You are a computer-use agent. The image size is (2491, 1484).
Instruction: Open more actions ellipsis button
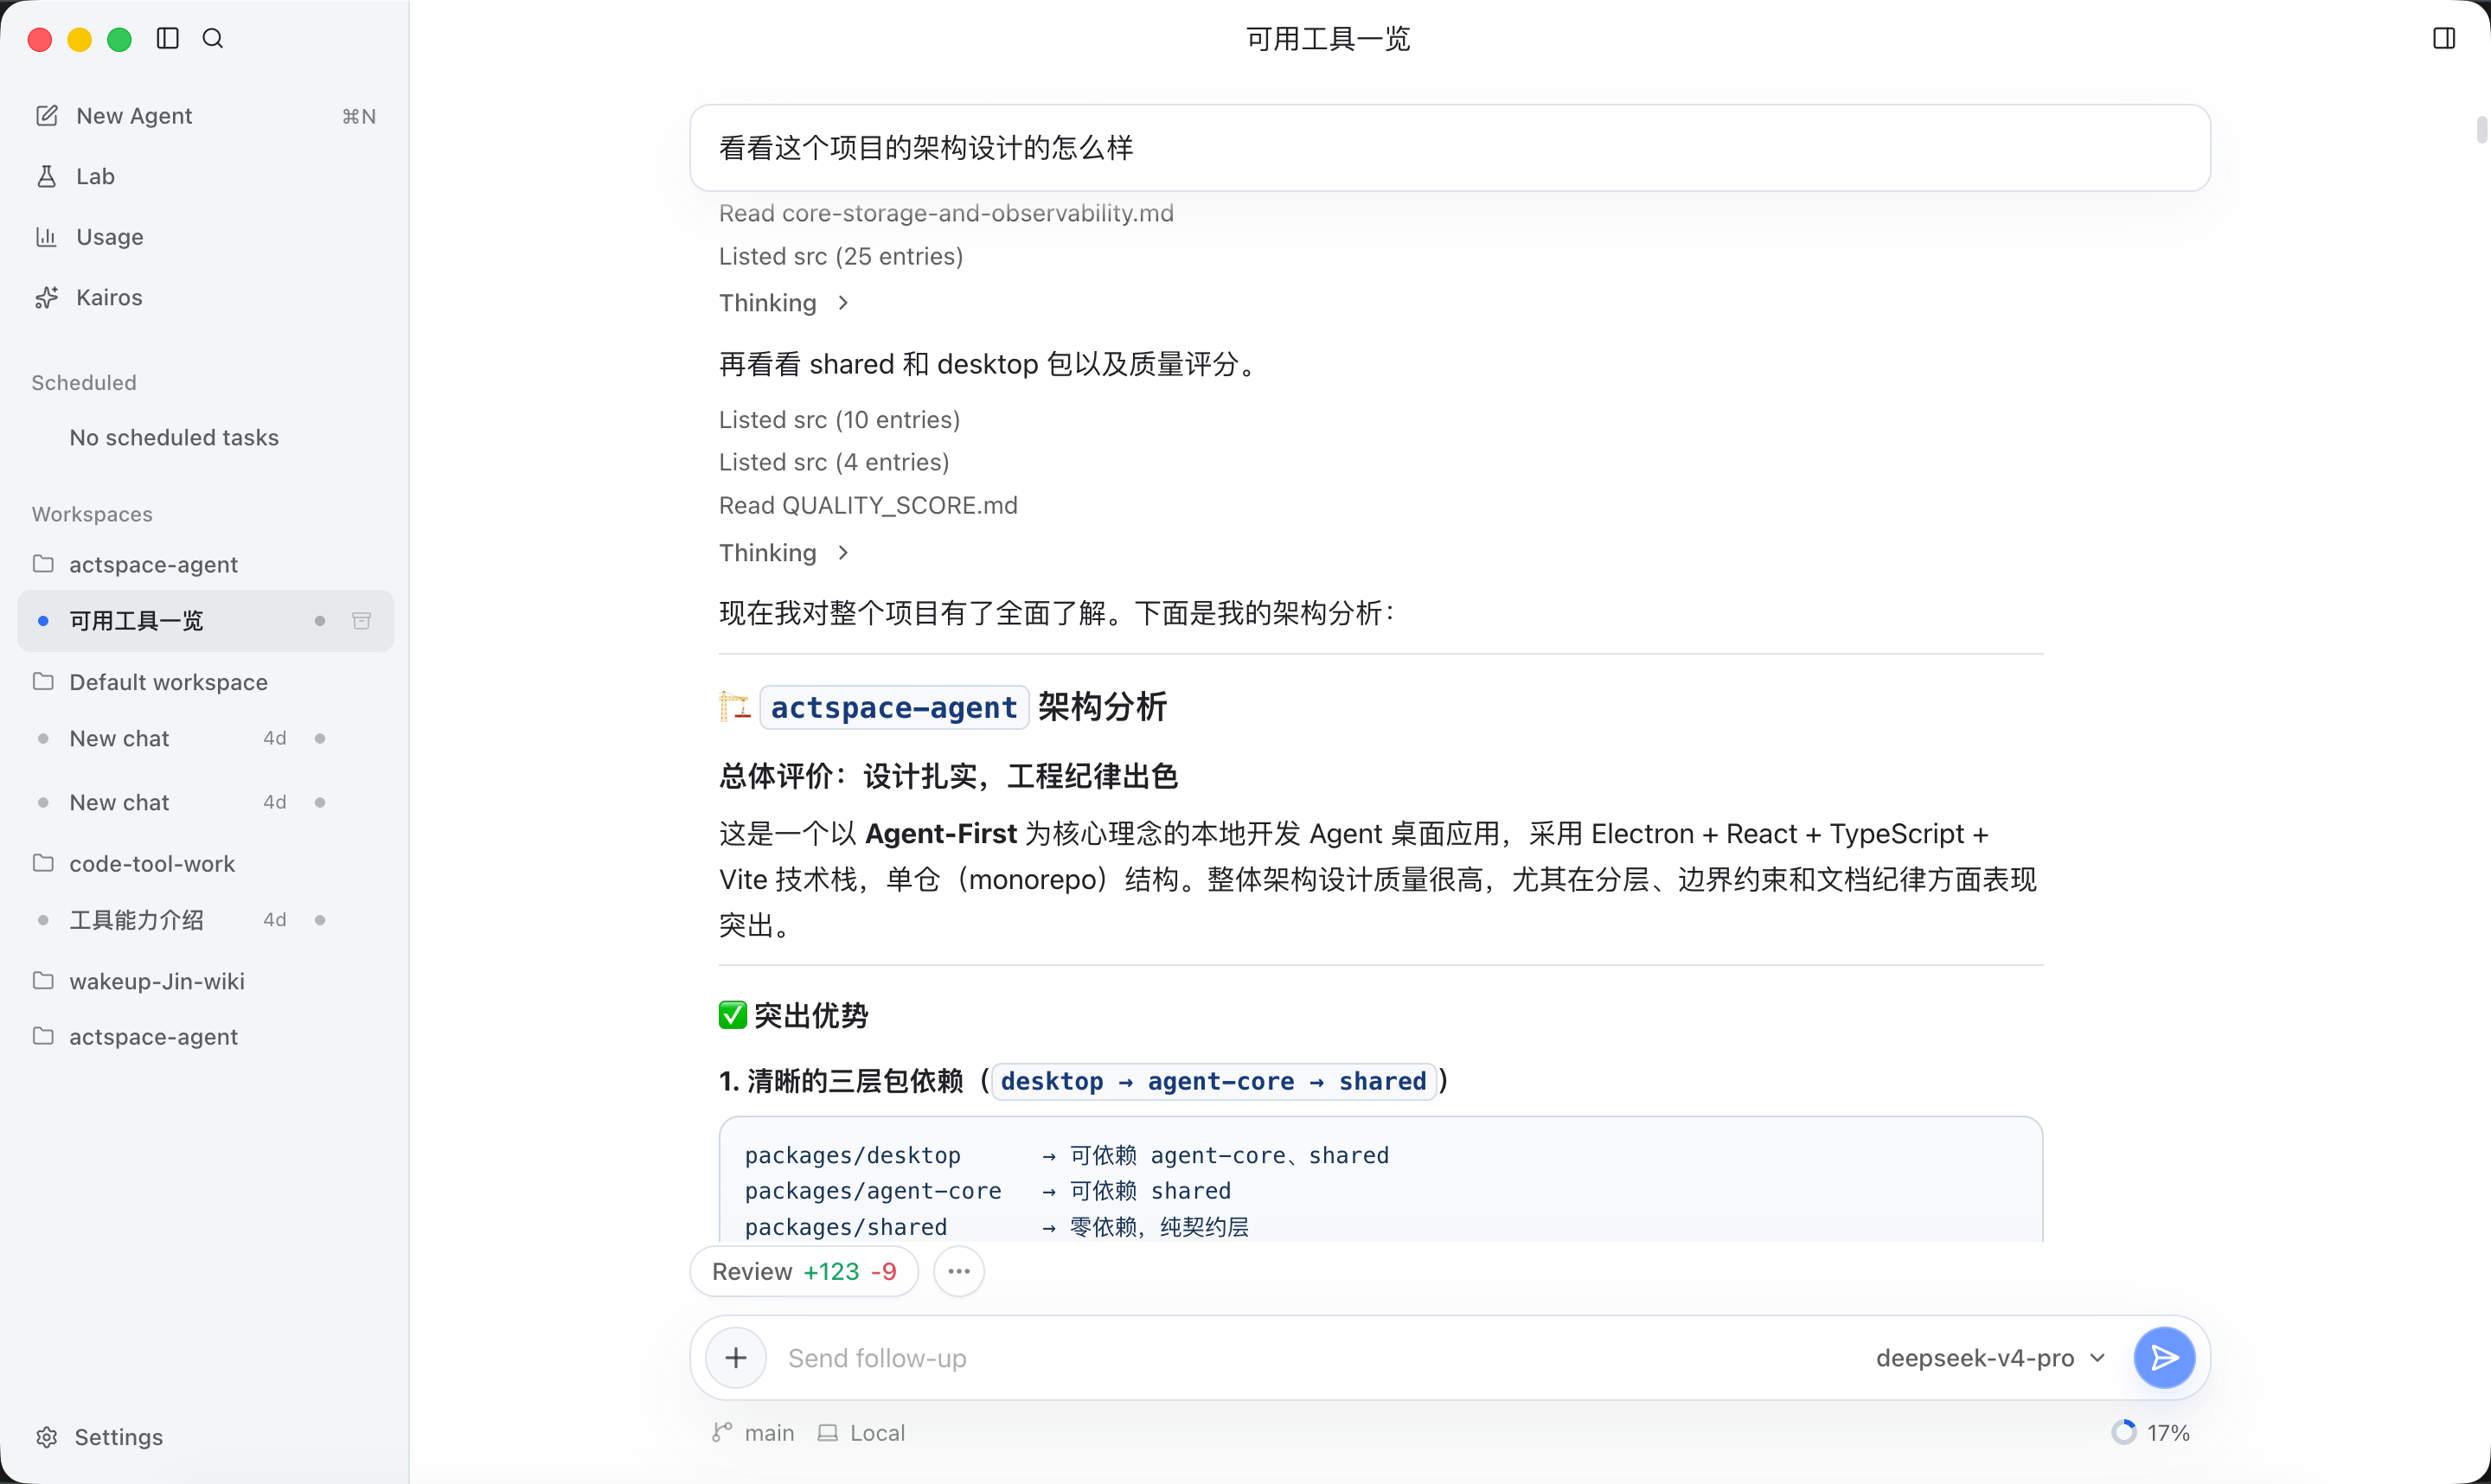(x=959, y=1271)
